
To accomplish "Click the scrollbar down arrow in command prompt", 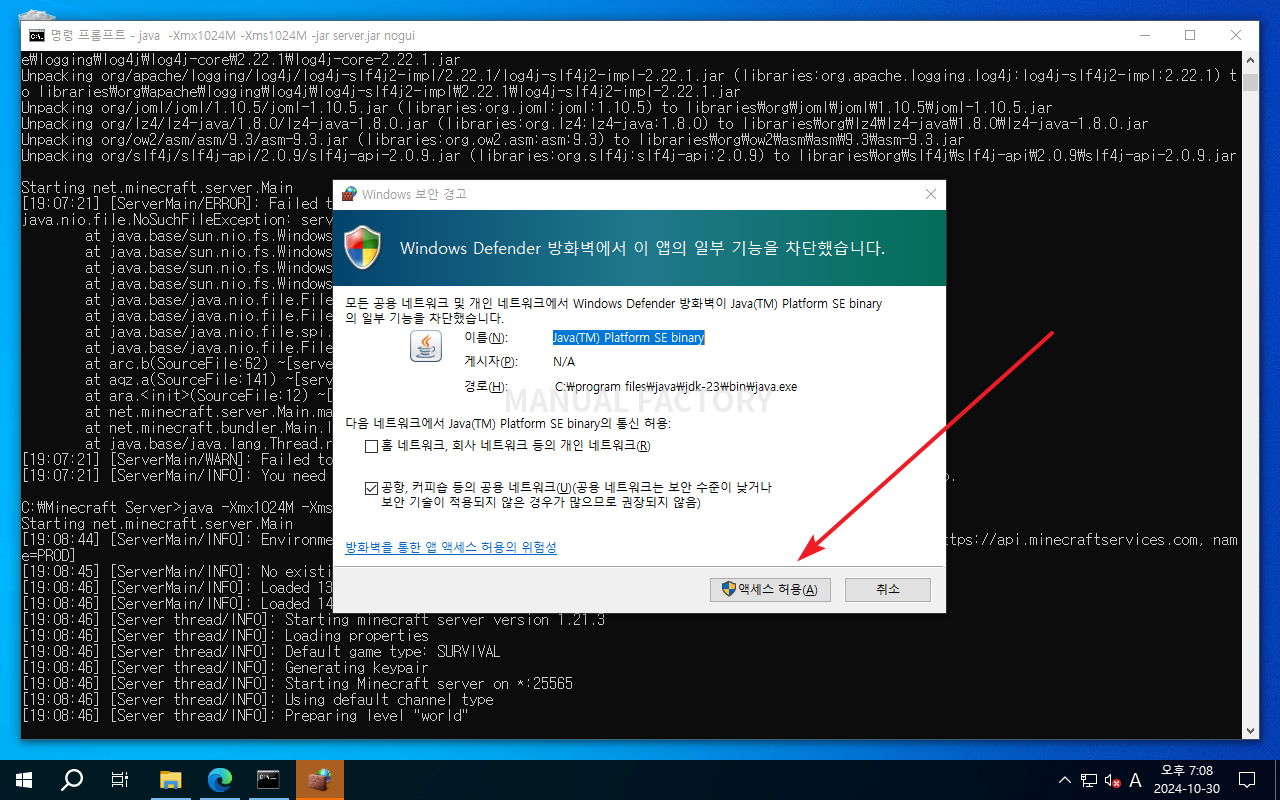I will (x=1250, y=731).
